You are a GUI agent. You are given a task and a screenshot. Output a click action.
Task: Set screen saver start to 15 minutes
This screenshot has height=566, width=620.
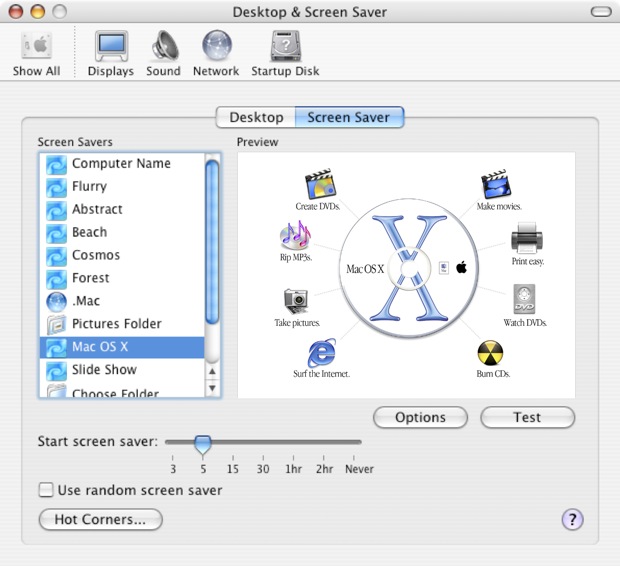[233, 469]
